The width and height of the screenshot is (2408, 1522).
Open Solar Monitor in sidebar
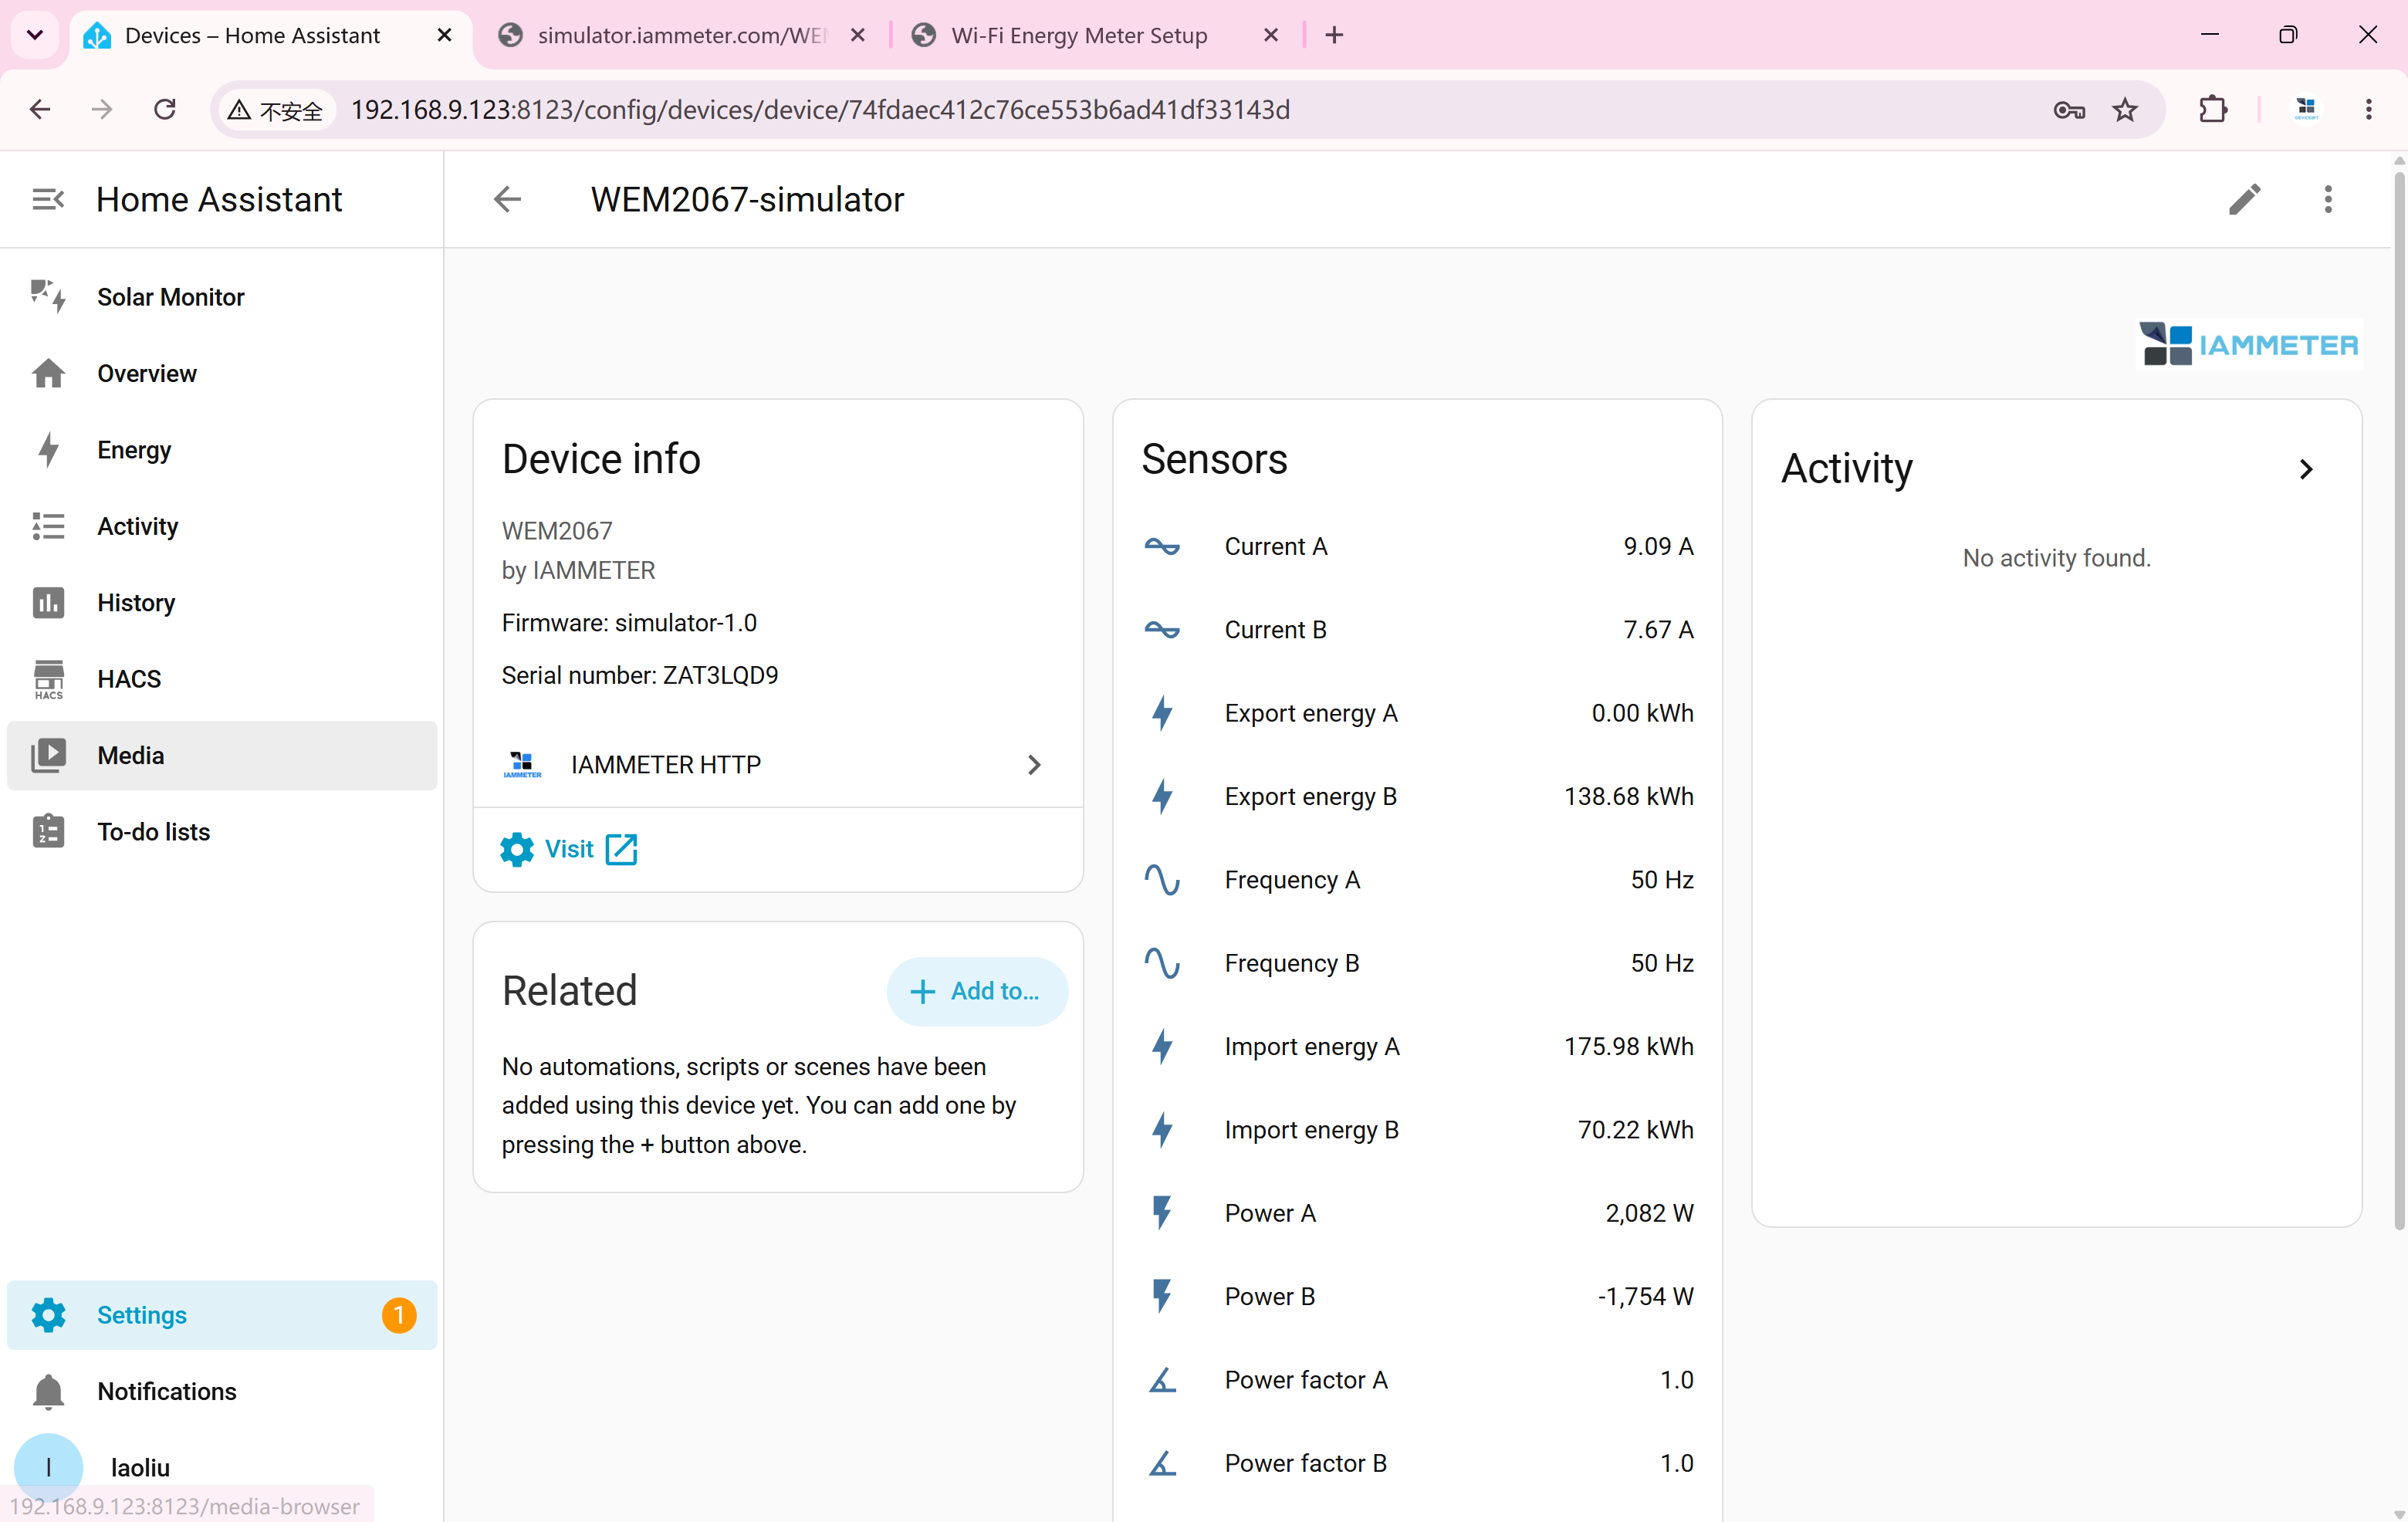pos(222,297)
